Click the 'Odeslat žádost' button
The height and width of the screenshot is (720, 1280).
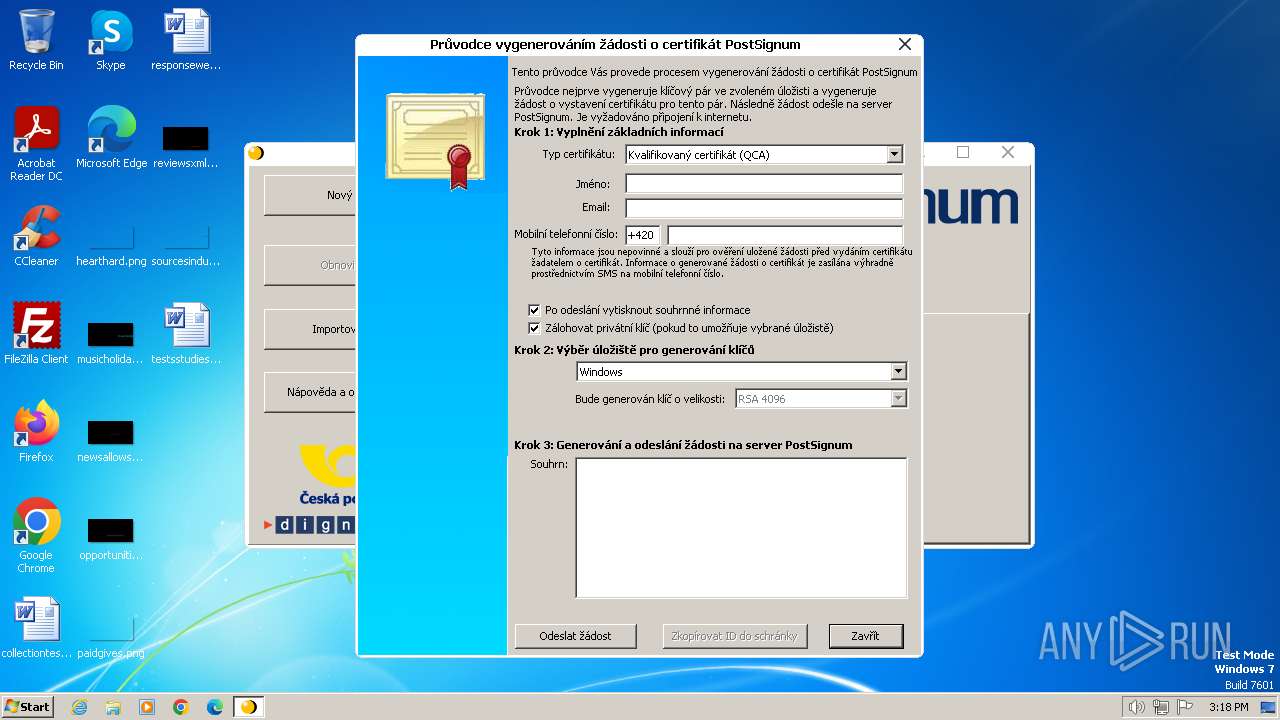(575, 636)
